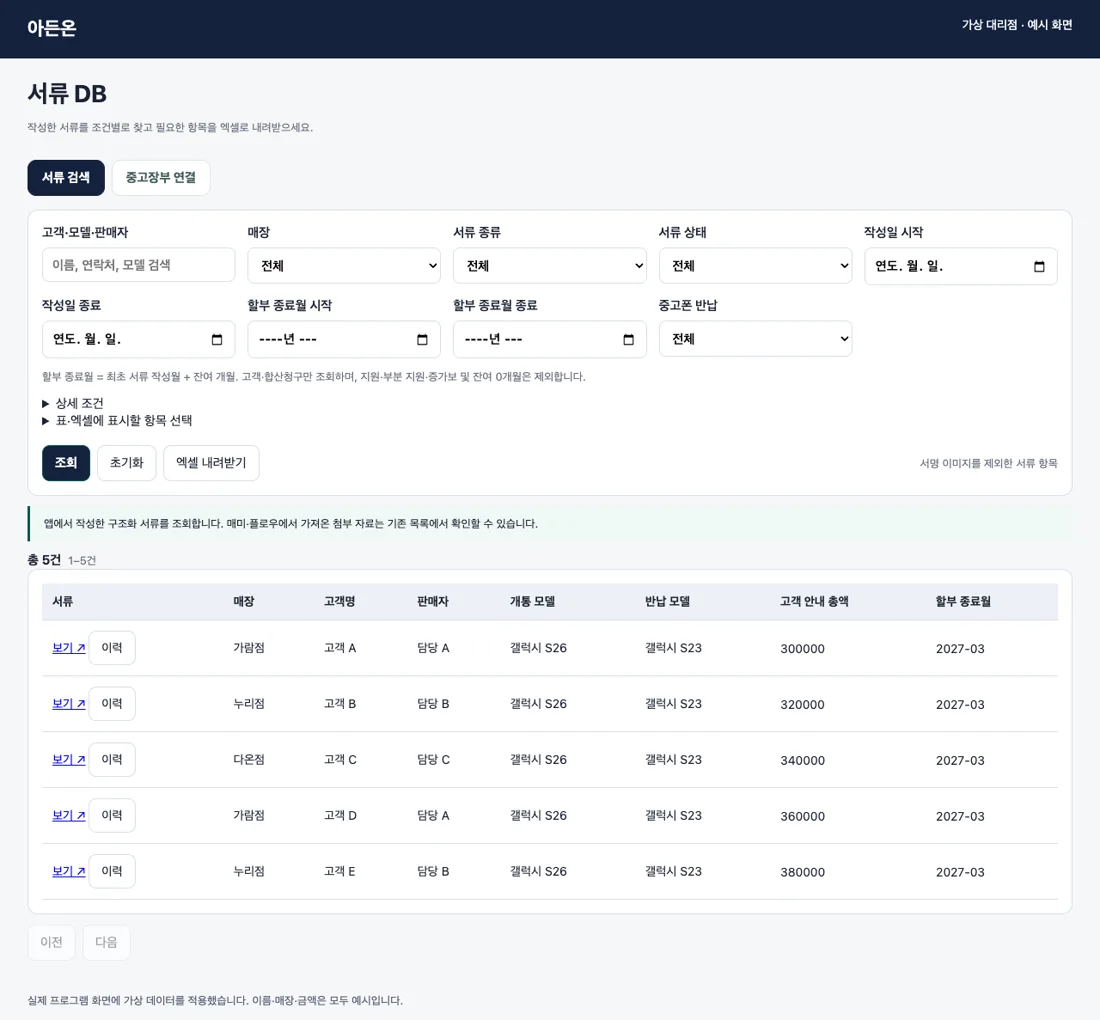Click 이력 button for 고객 D
This screenshot has height=1020, width=1100.
pos(112,815)
